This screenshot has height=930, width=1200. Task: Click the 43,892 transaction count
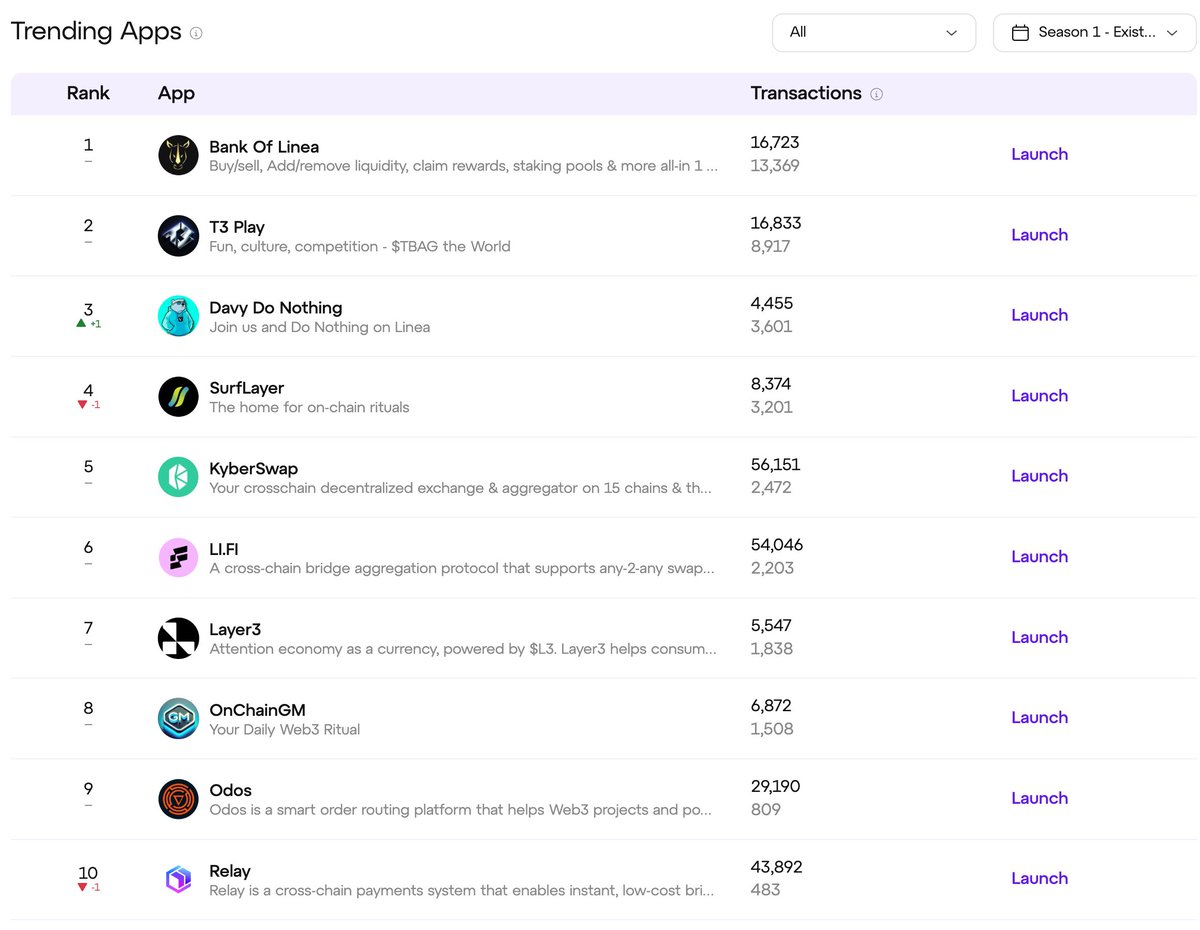point(776,867)
